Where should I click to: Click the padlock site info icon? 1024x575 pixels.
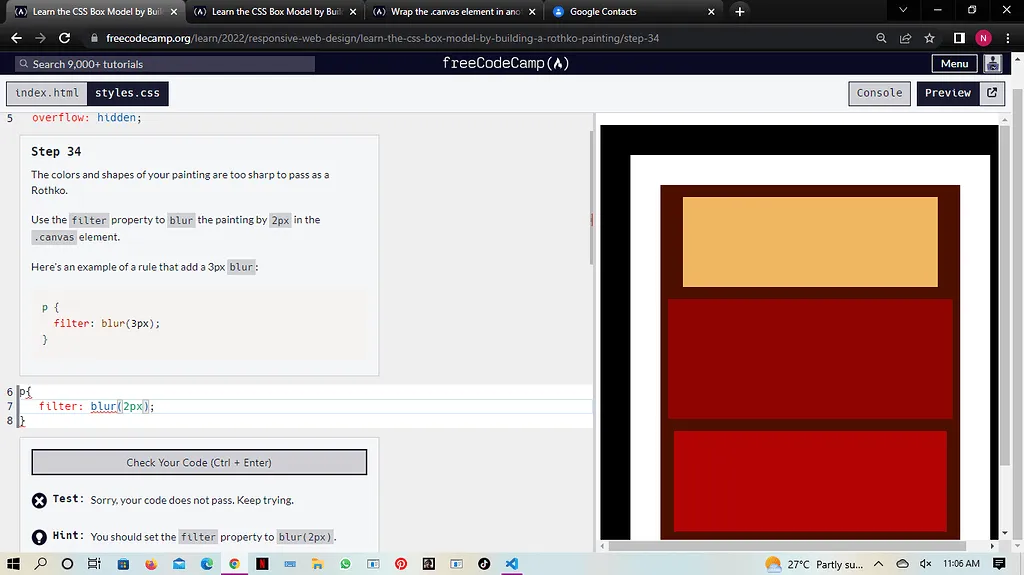(94, 38)
